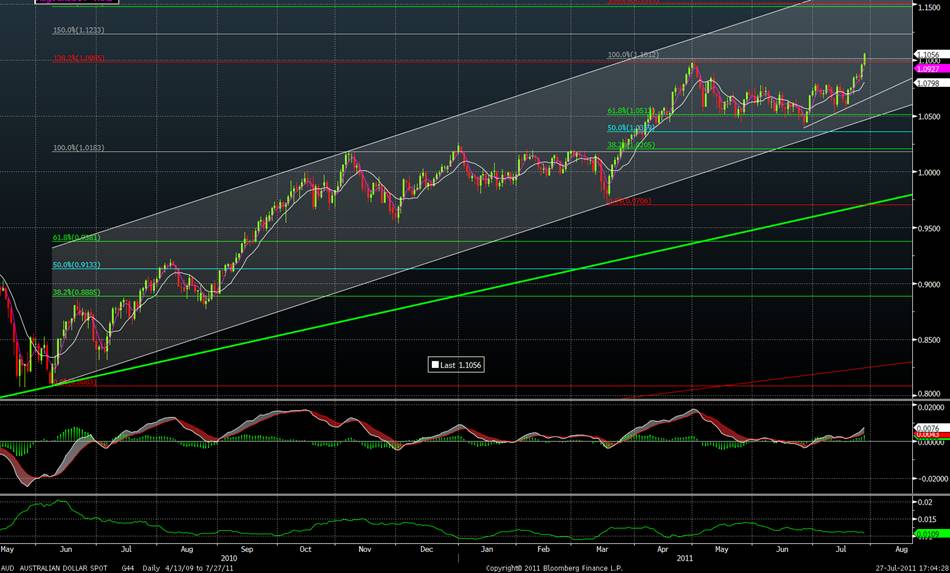Click the 100.0%(1.0183) Fibonacci level label
The image size is (950, 573).
pos(78,148)
